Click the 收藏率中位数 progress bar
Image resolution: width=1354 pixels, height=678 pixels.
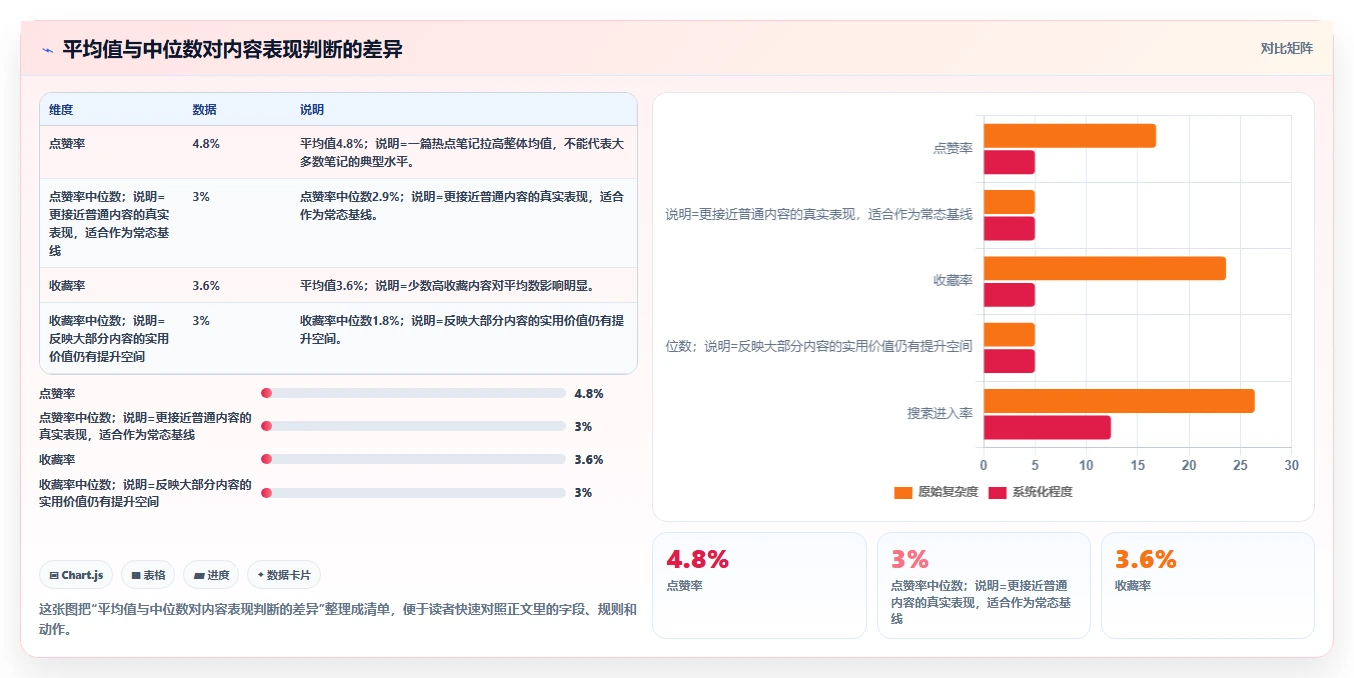pos(413,492)
